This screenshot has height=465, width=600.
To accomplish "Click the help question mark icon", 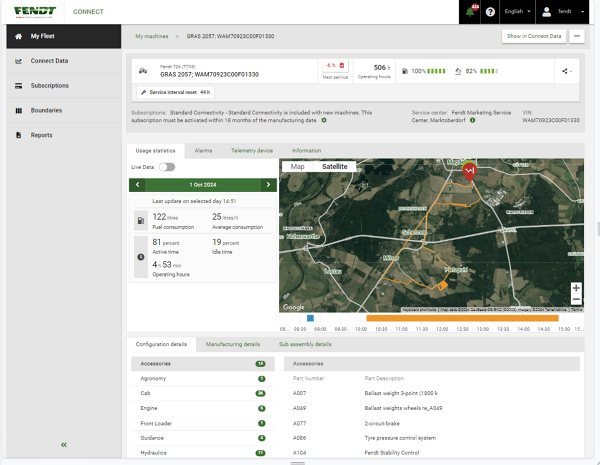I will tap(490, 12).
